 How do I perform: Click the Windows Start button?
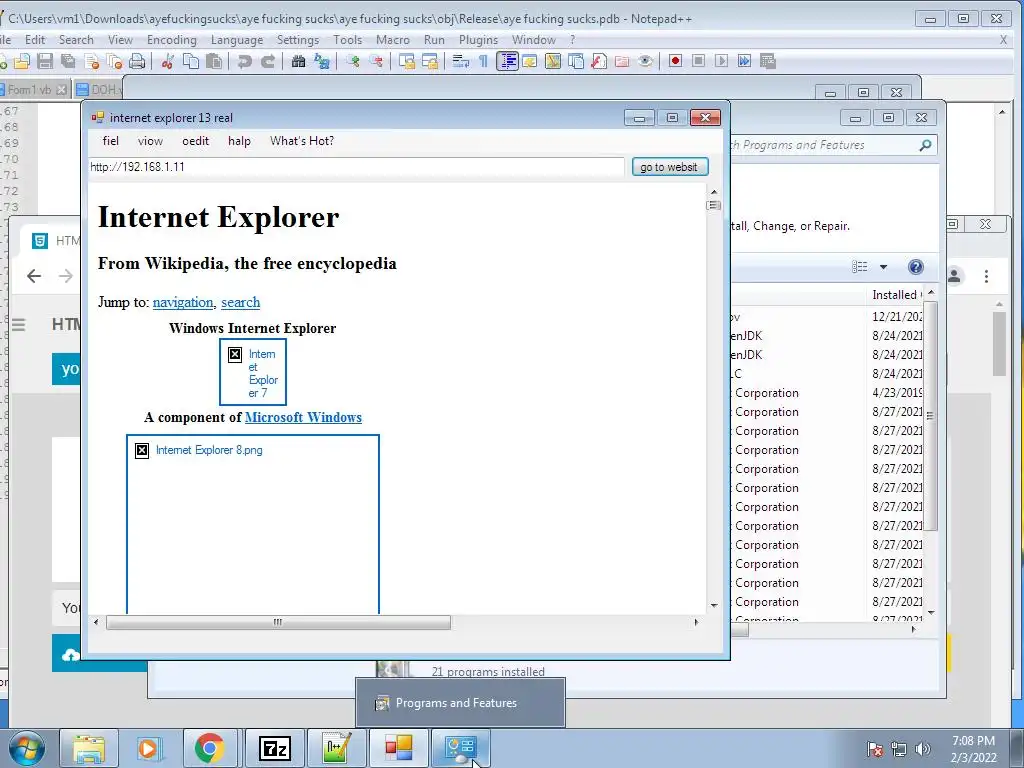(x=26, y=748)
